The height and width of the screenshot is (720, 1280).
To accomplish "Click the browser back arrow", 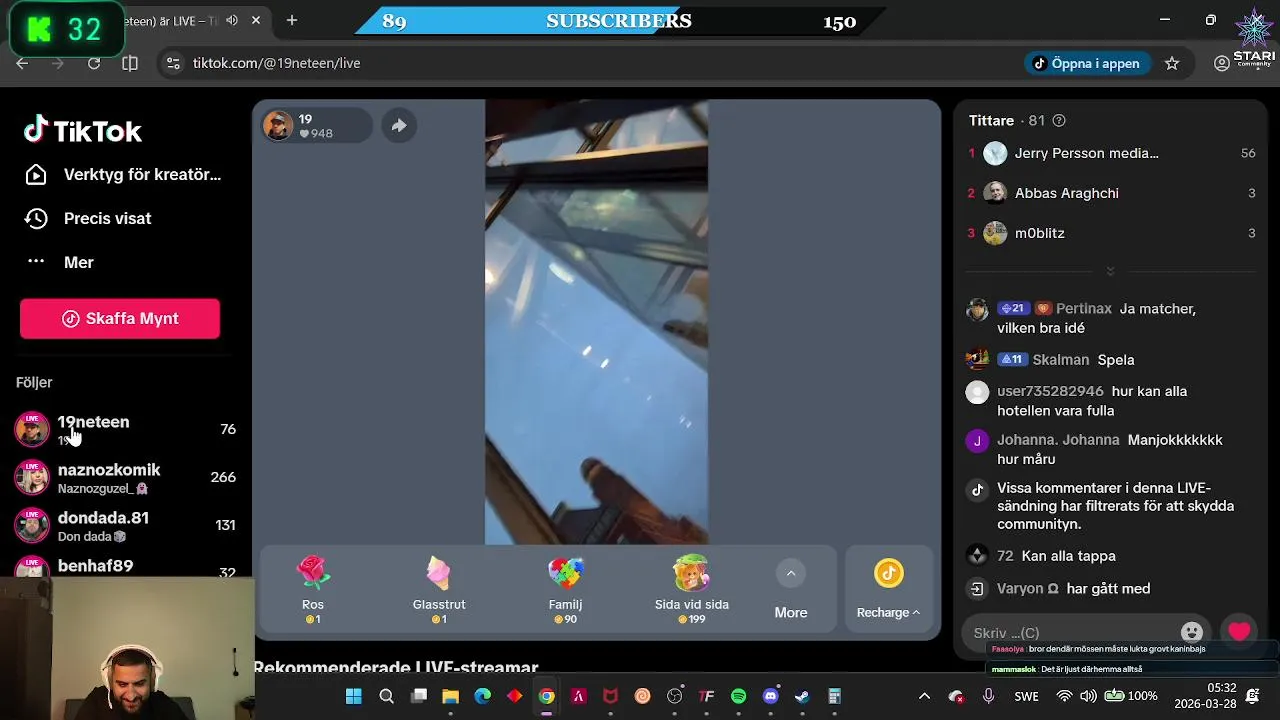I will tap(22, 63).
